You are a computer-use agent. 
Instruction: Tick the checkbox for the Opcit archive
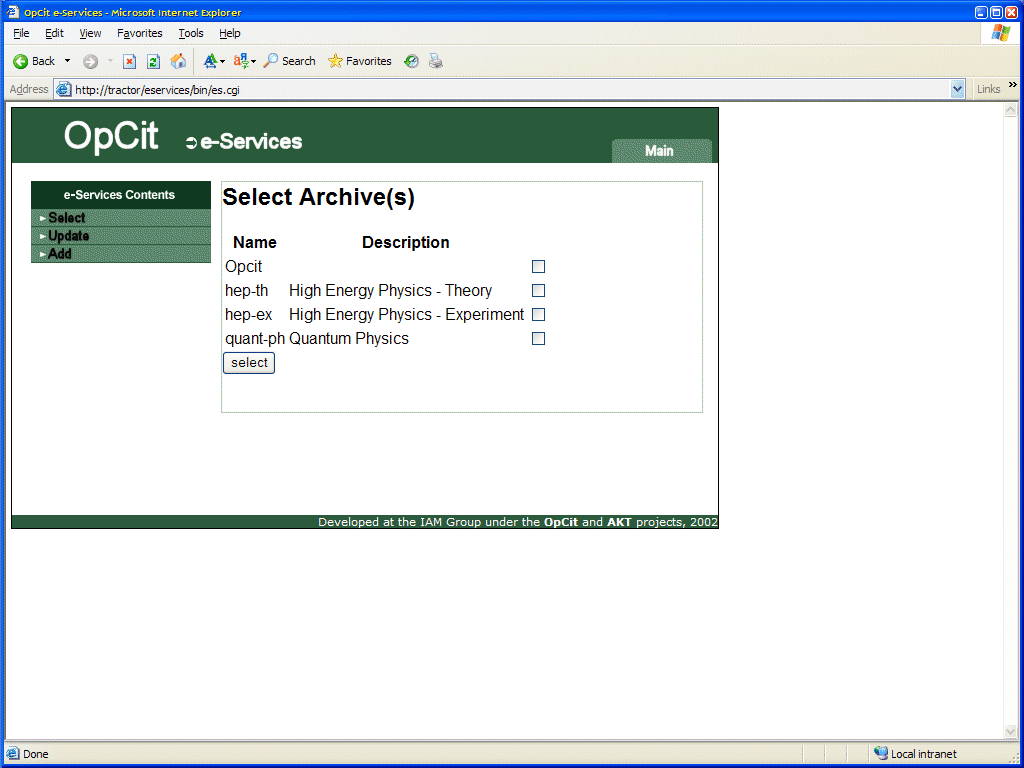pos(538,266)
